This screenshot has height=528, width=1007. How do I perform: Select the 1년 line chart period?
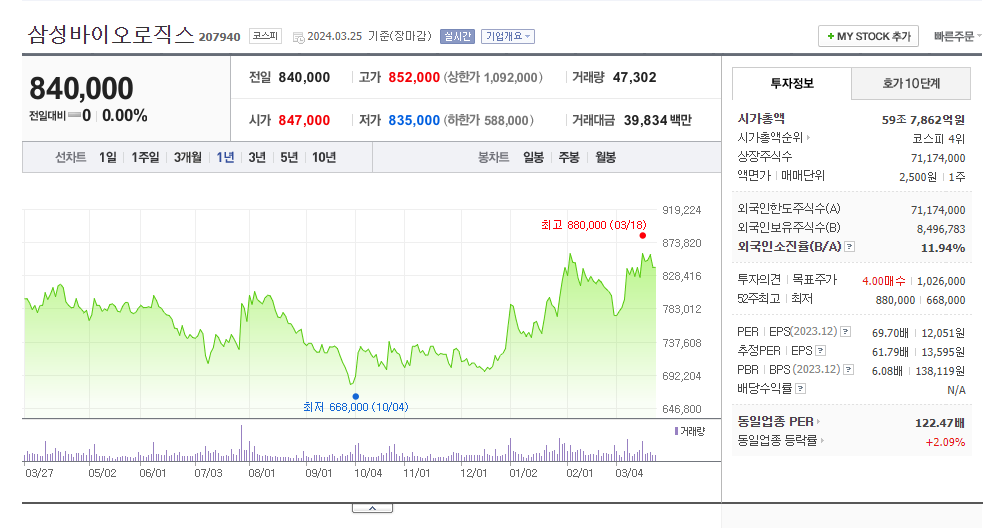(x=225, y=157)
